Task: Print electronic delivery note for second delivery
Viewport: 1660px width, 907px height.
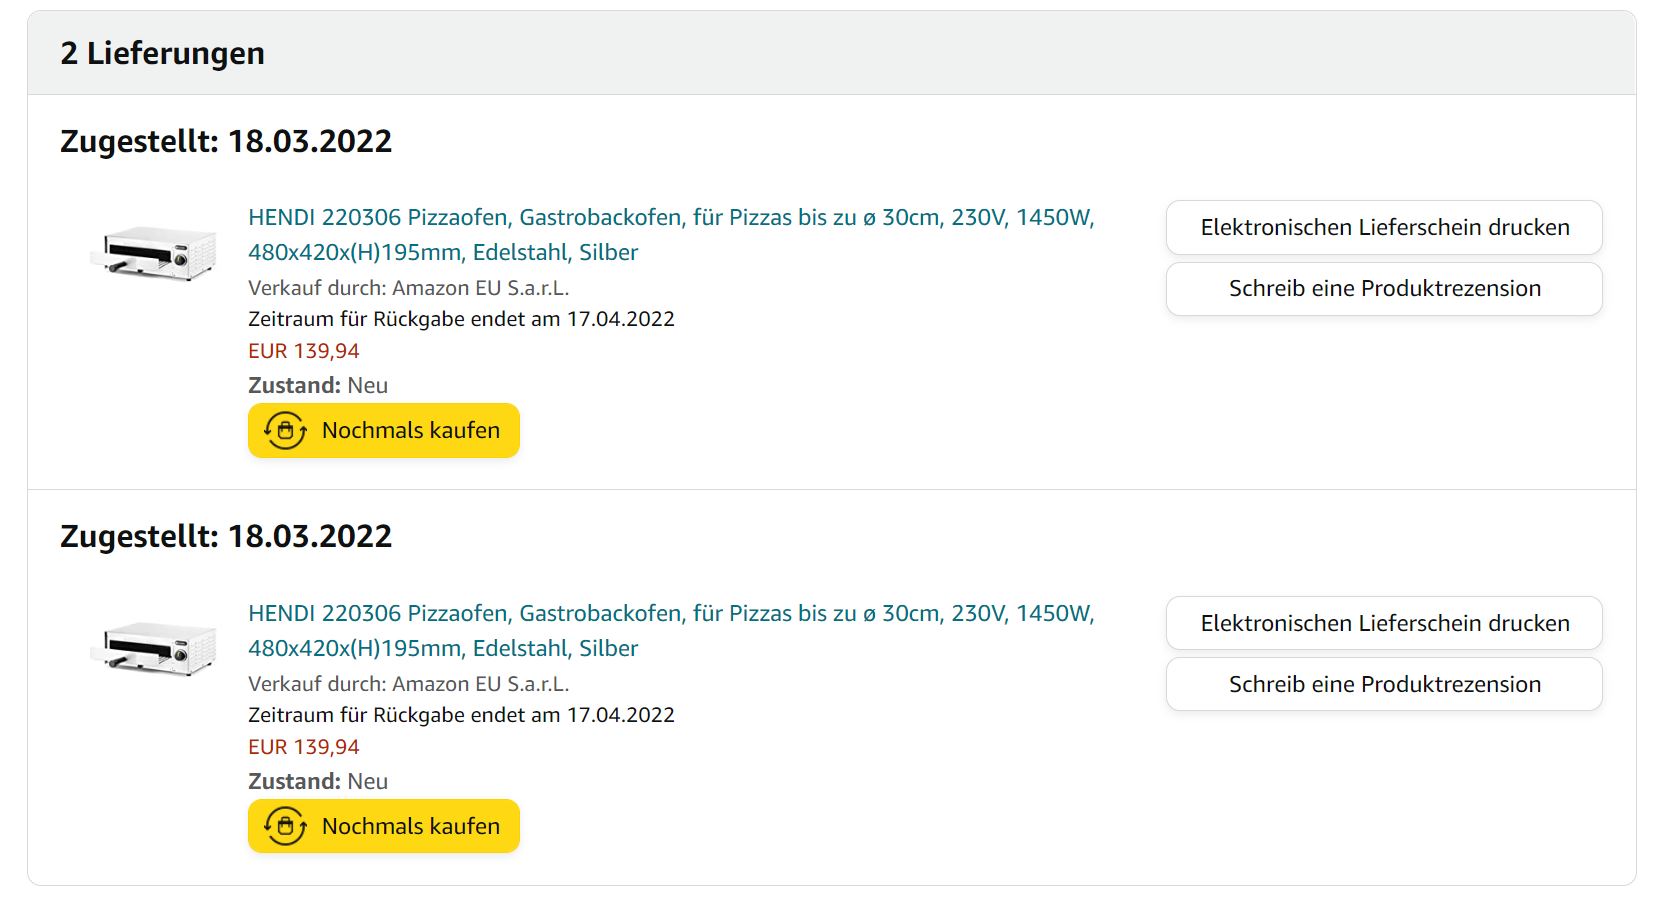Action: tap(1384, 624)
